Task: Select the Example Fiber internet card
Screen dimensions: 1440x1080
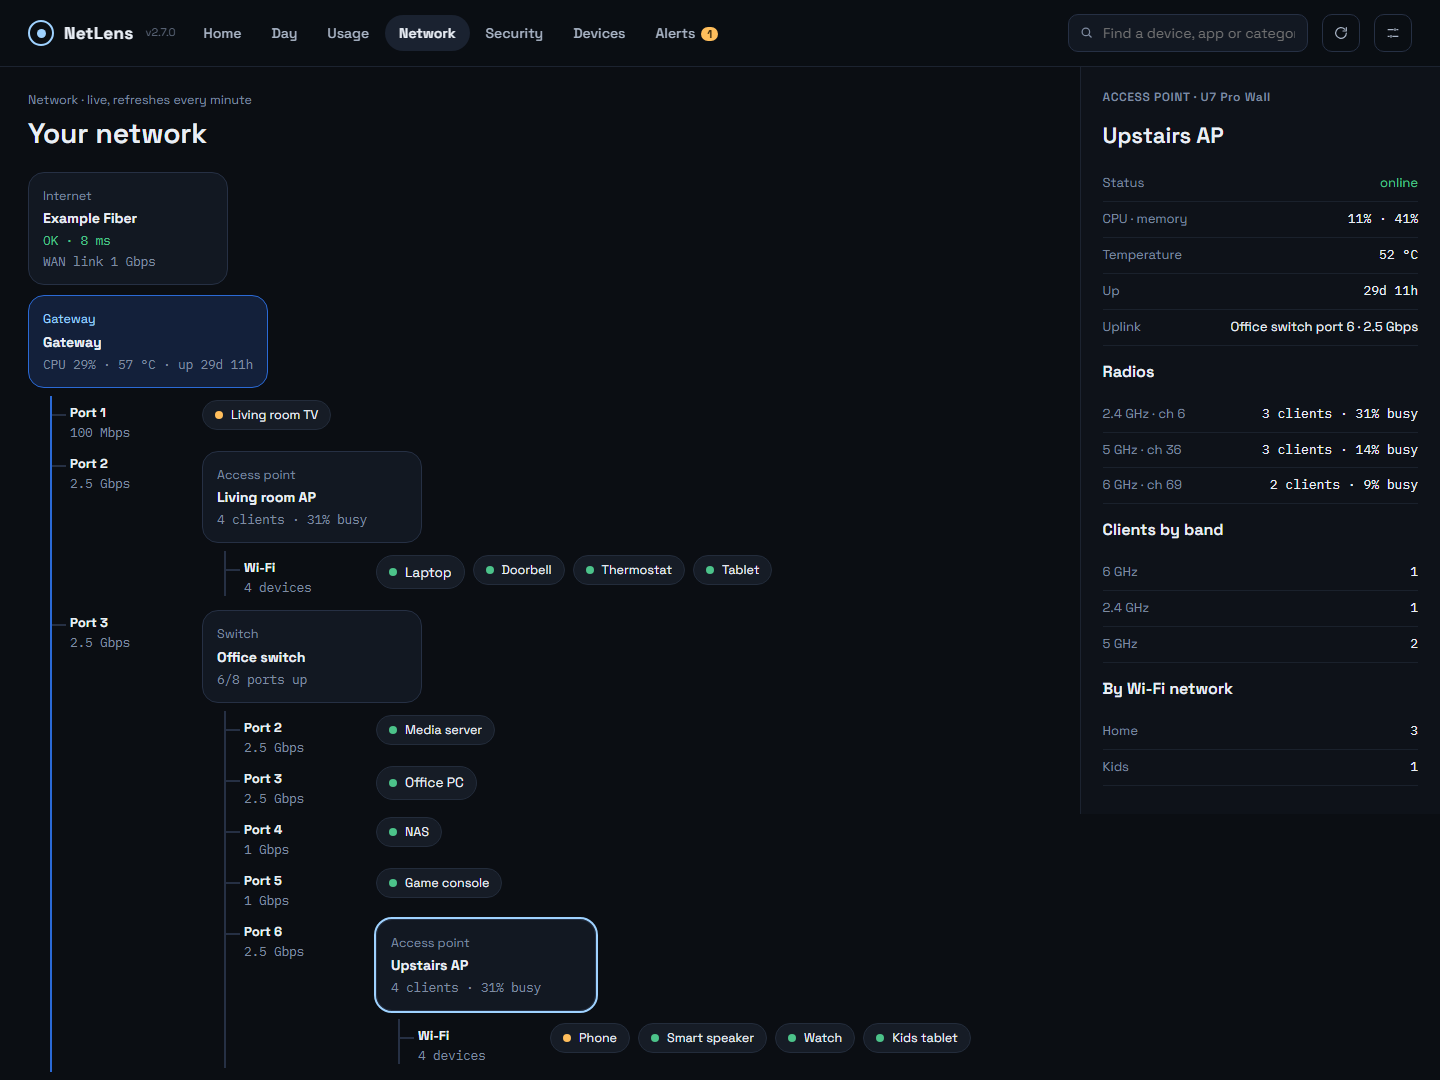Action: click(x=128, y=228)
